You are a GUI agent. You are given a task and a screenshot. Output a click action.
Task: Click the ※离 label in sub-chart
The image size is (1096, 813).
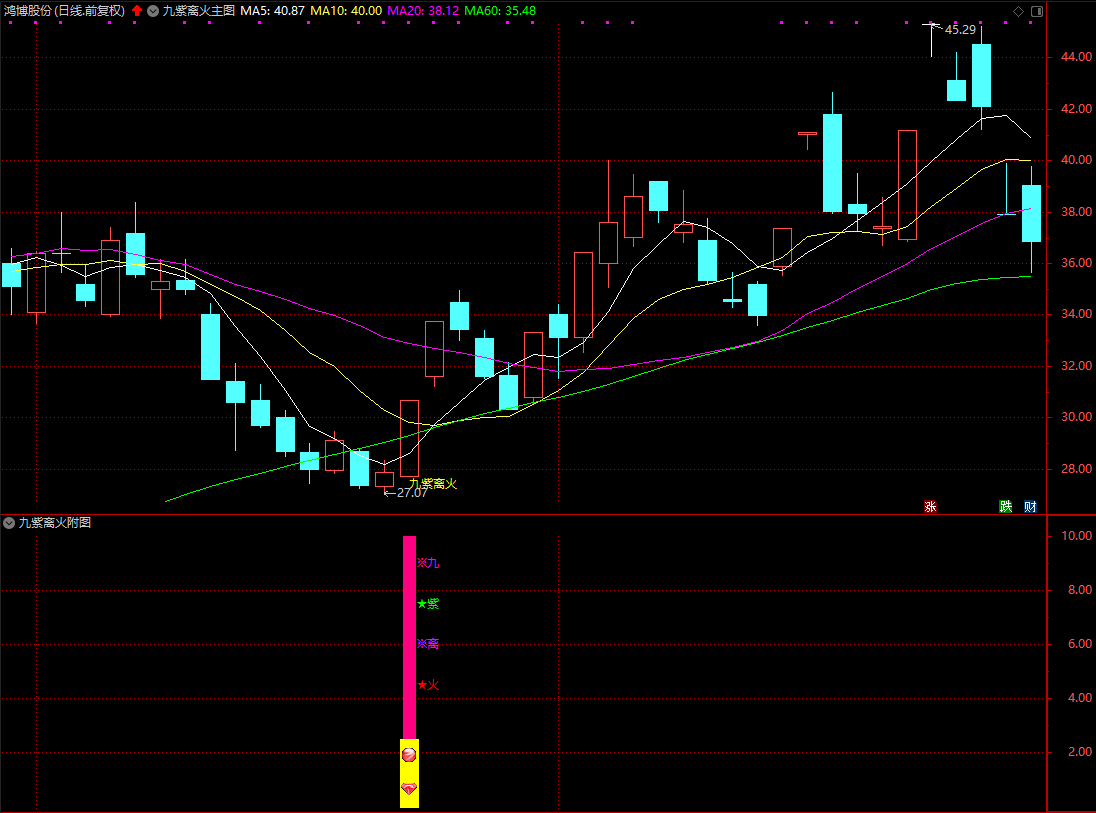(x=428, y=644)
